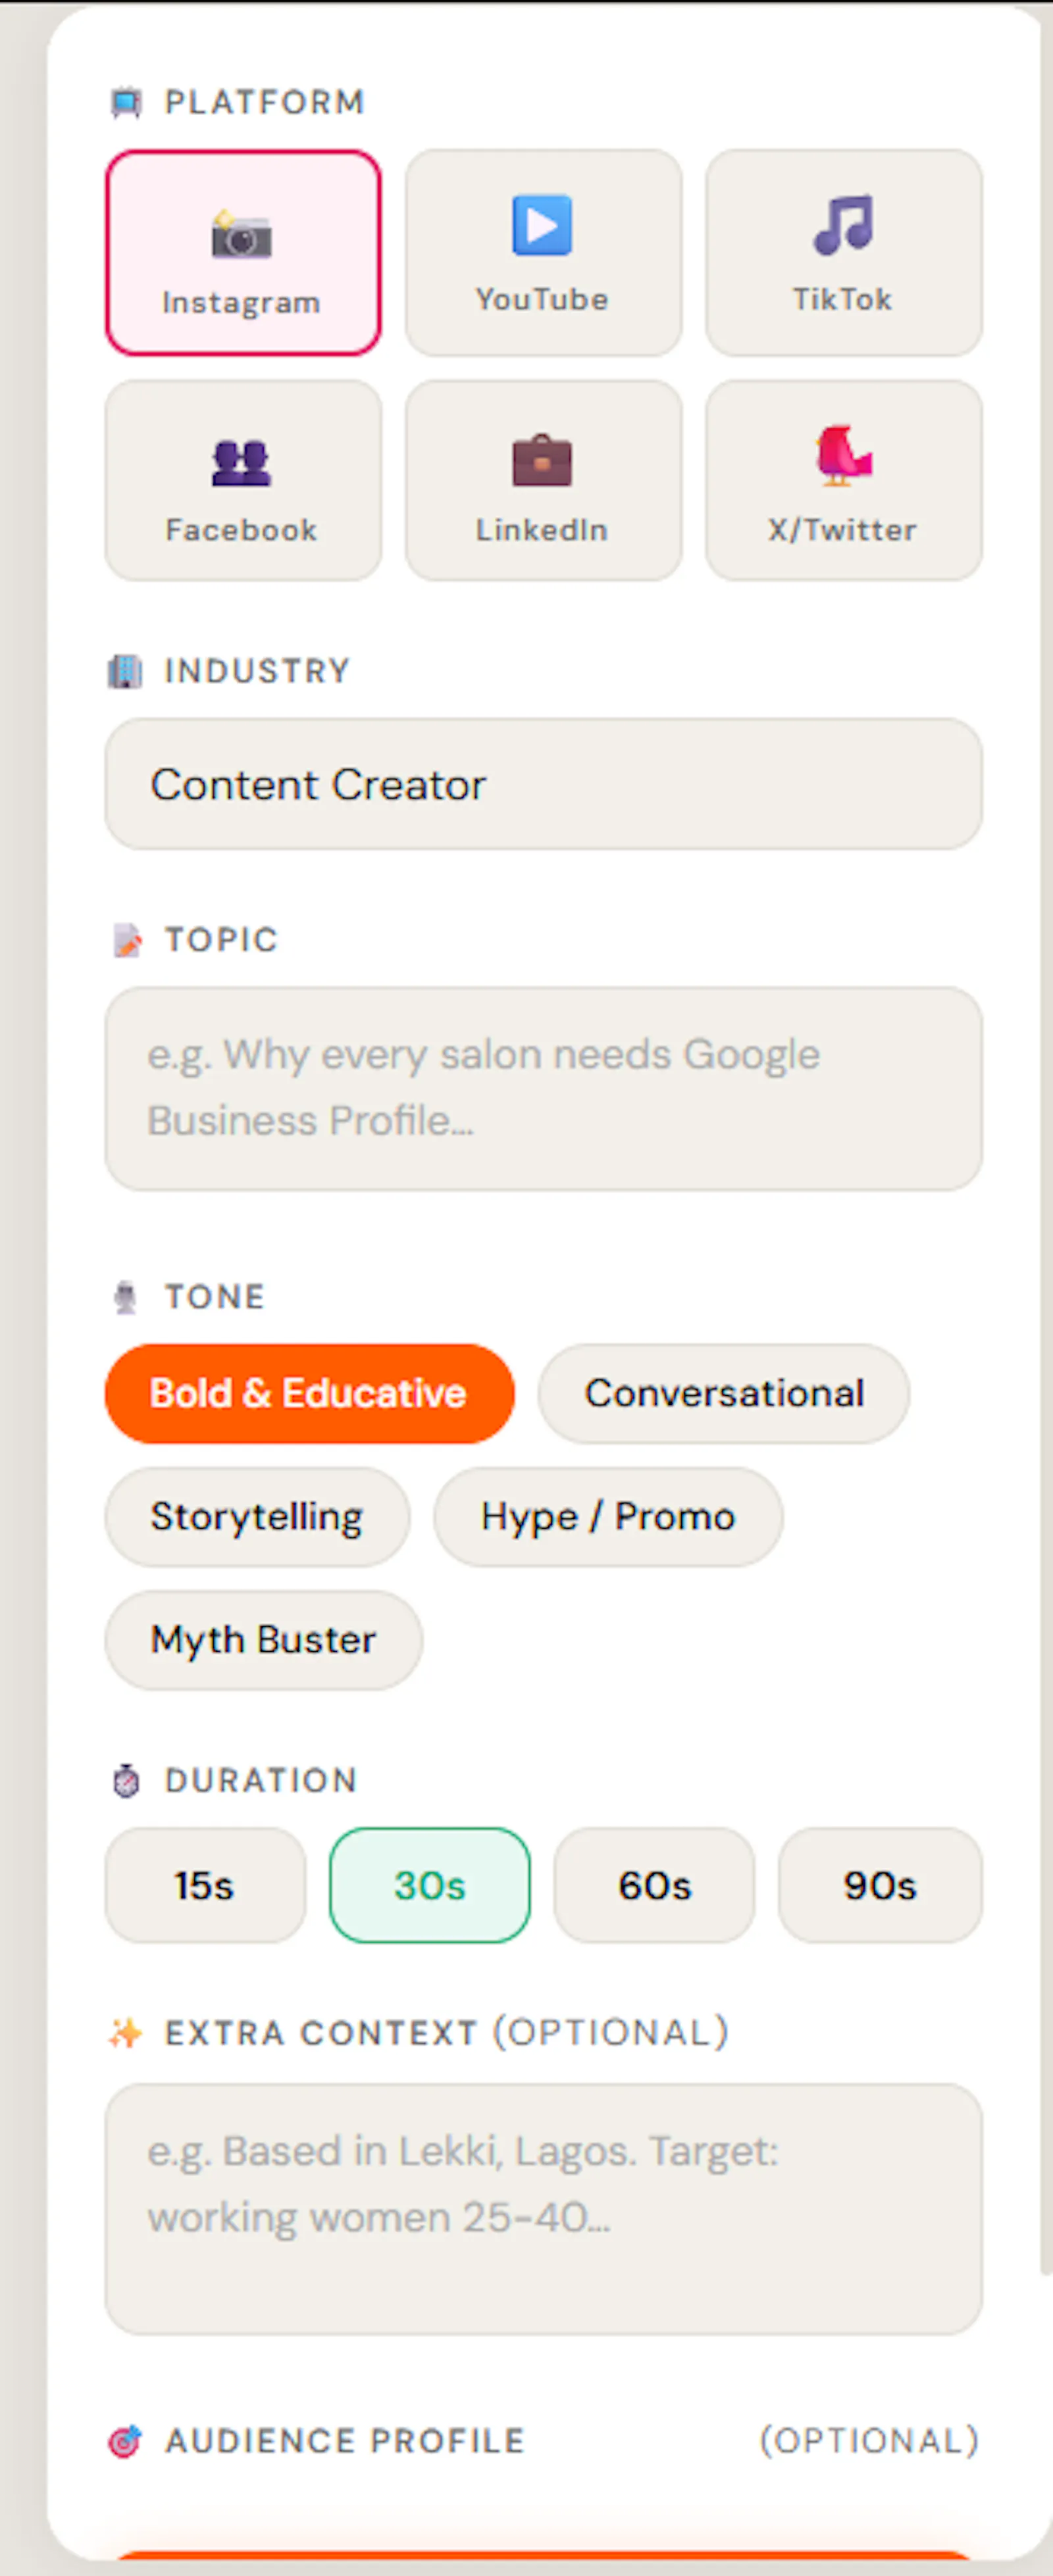Expand the Audience Profile optional section

click(x=543, y=2441)
